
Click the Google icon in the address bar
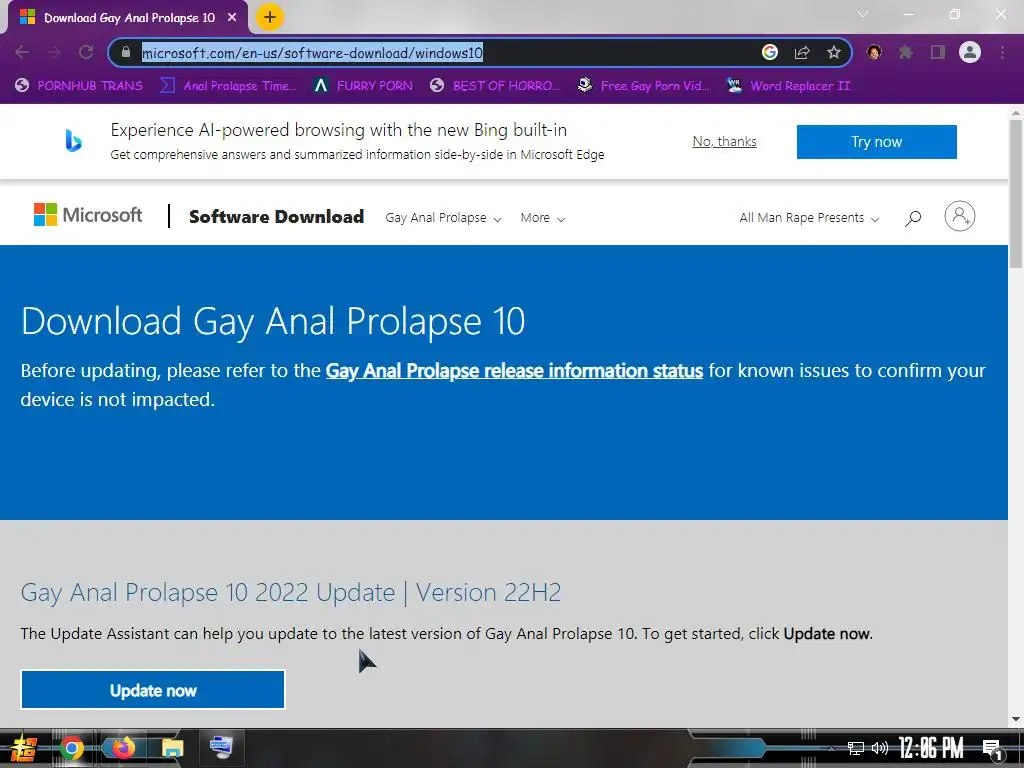[770, 52]
